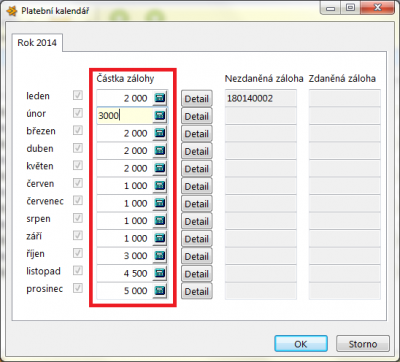Toggle the leden checkbox

tap(78, 96)
